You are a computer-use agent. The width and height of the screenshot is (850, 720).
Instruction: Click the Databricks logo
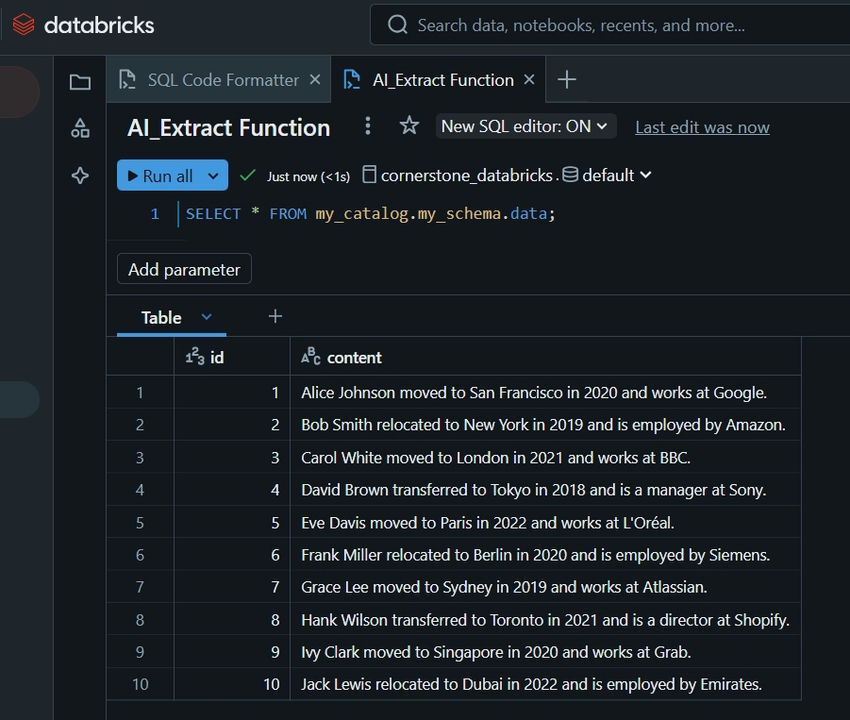84,25
